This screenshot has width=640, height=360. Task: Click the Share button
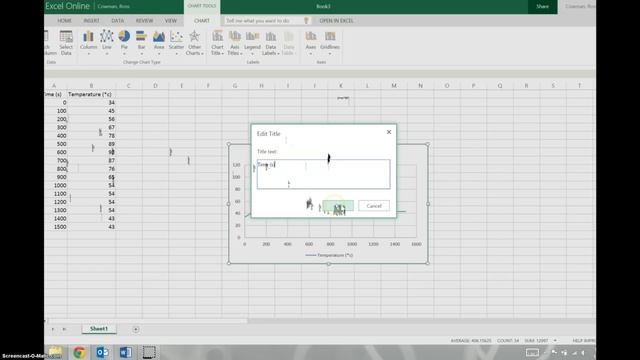click(x=542, y=7)
